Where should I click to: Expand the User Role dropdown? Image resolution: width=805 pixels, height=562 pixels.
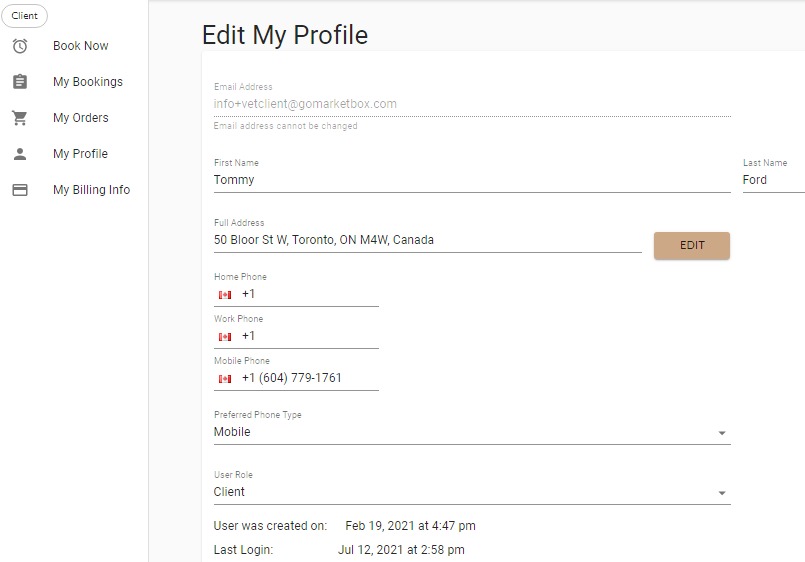pos(472,492)
